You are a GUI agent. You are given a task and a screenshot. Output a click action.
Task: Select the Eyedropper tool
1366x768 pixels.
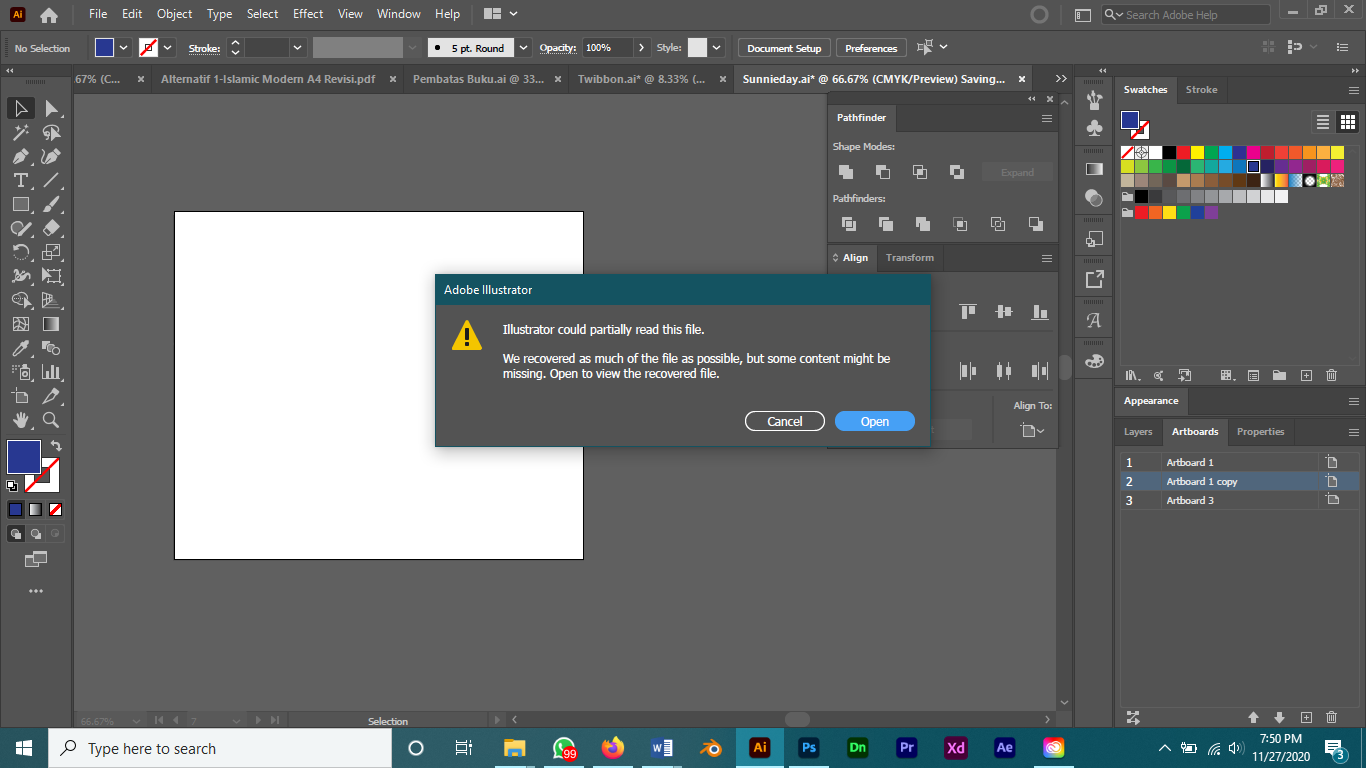(x=21, y=348)
